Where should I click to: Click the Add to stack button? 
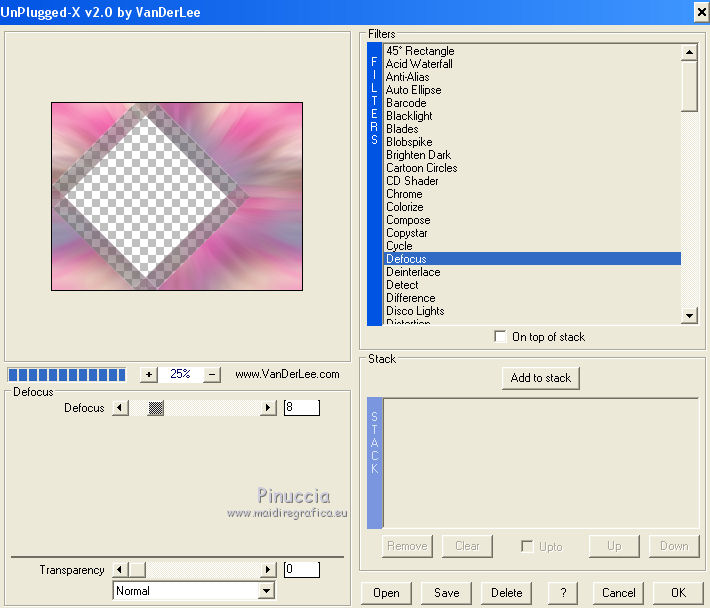[541, 378]
